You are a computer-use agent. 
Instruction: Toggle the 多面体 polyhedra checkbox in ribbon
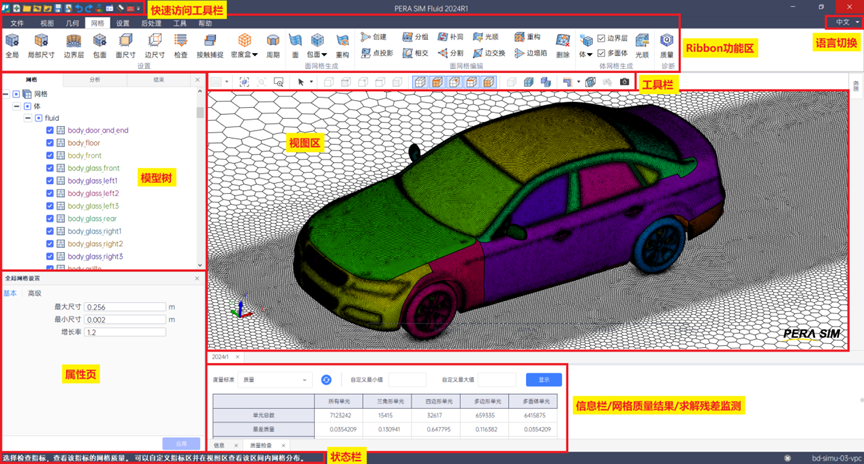[600, 52]
